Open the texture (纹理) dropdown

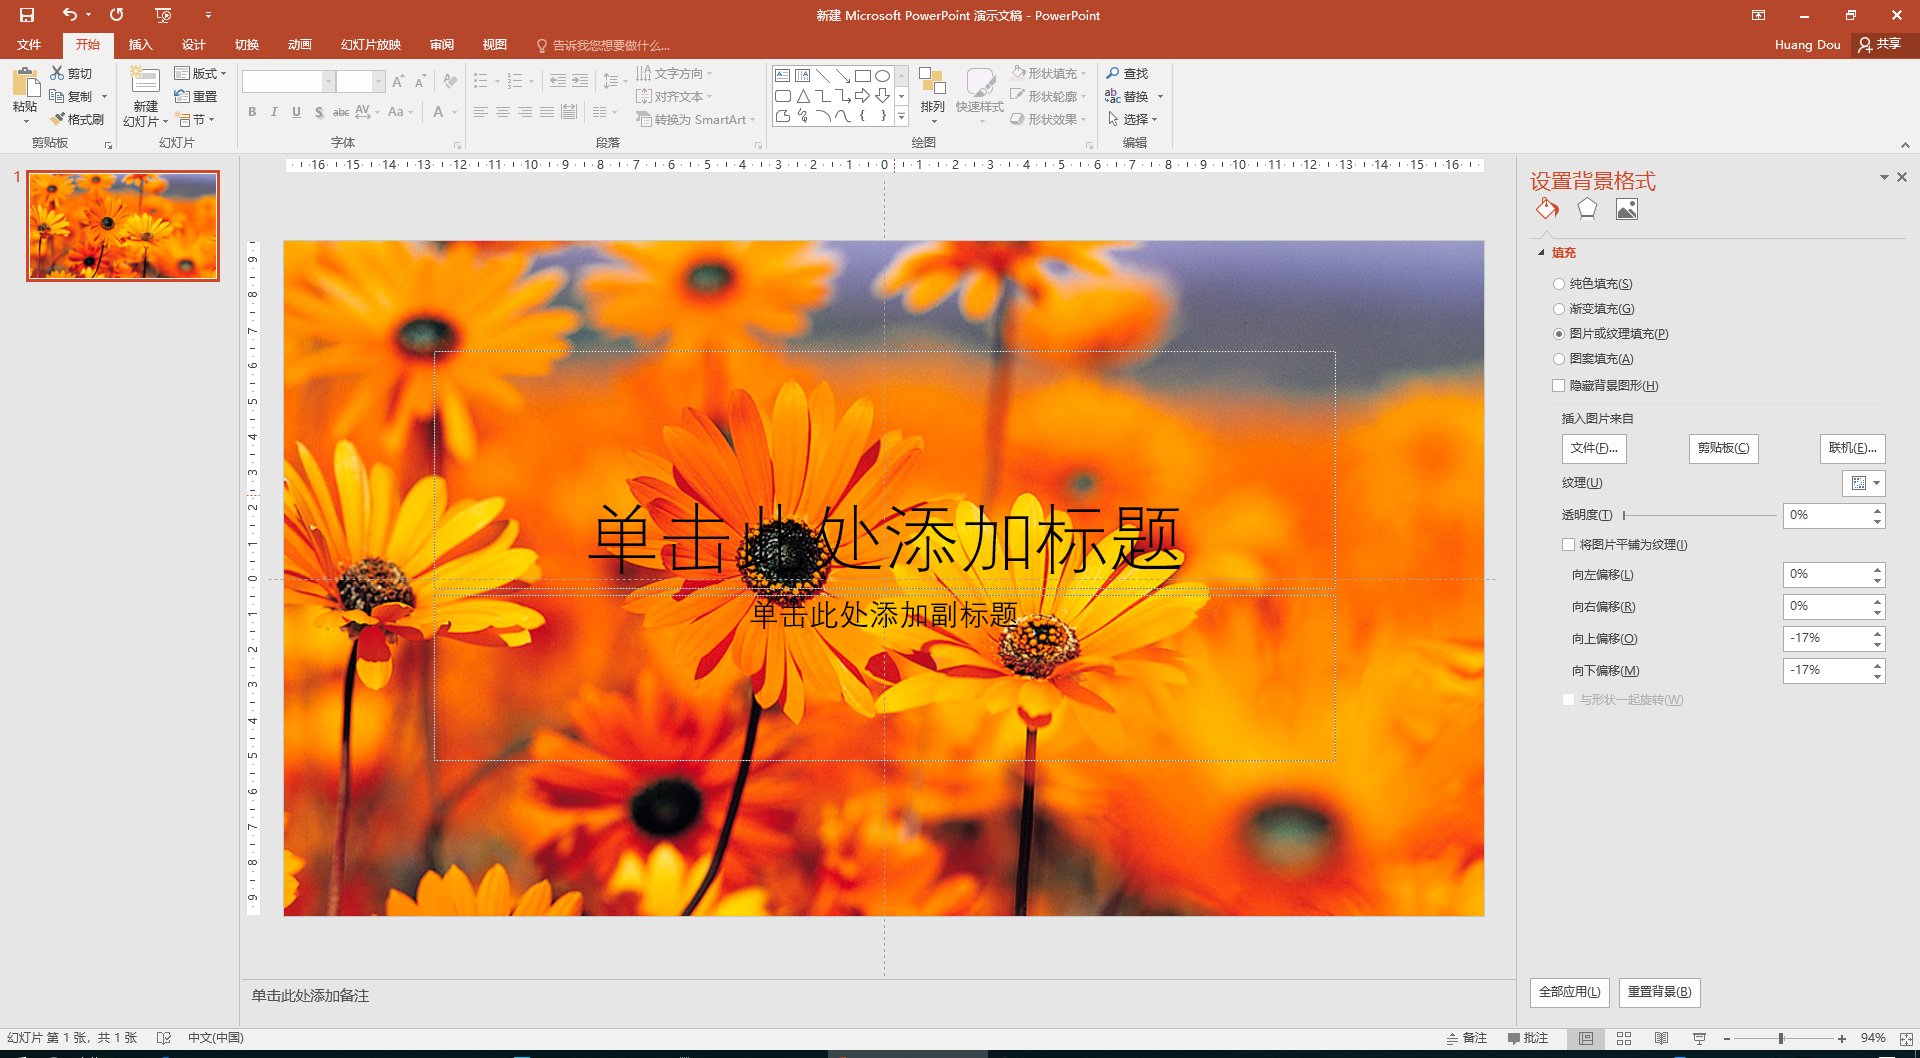click(x=1864, y=483)
